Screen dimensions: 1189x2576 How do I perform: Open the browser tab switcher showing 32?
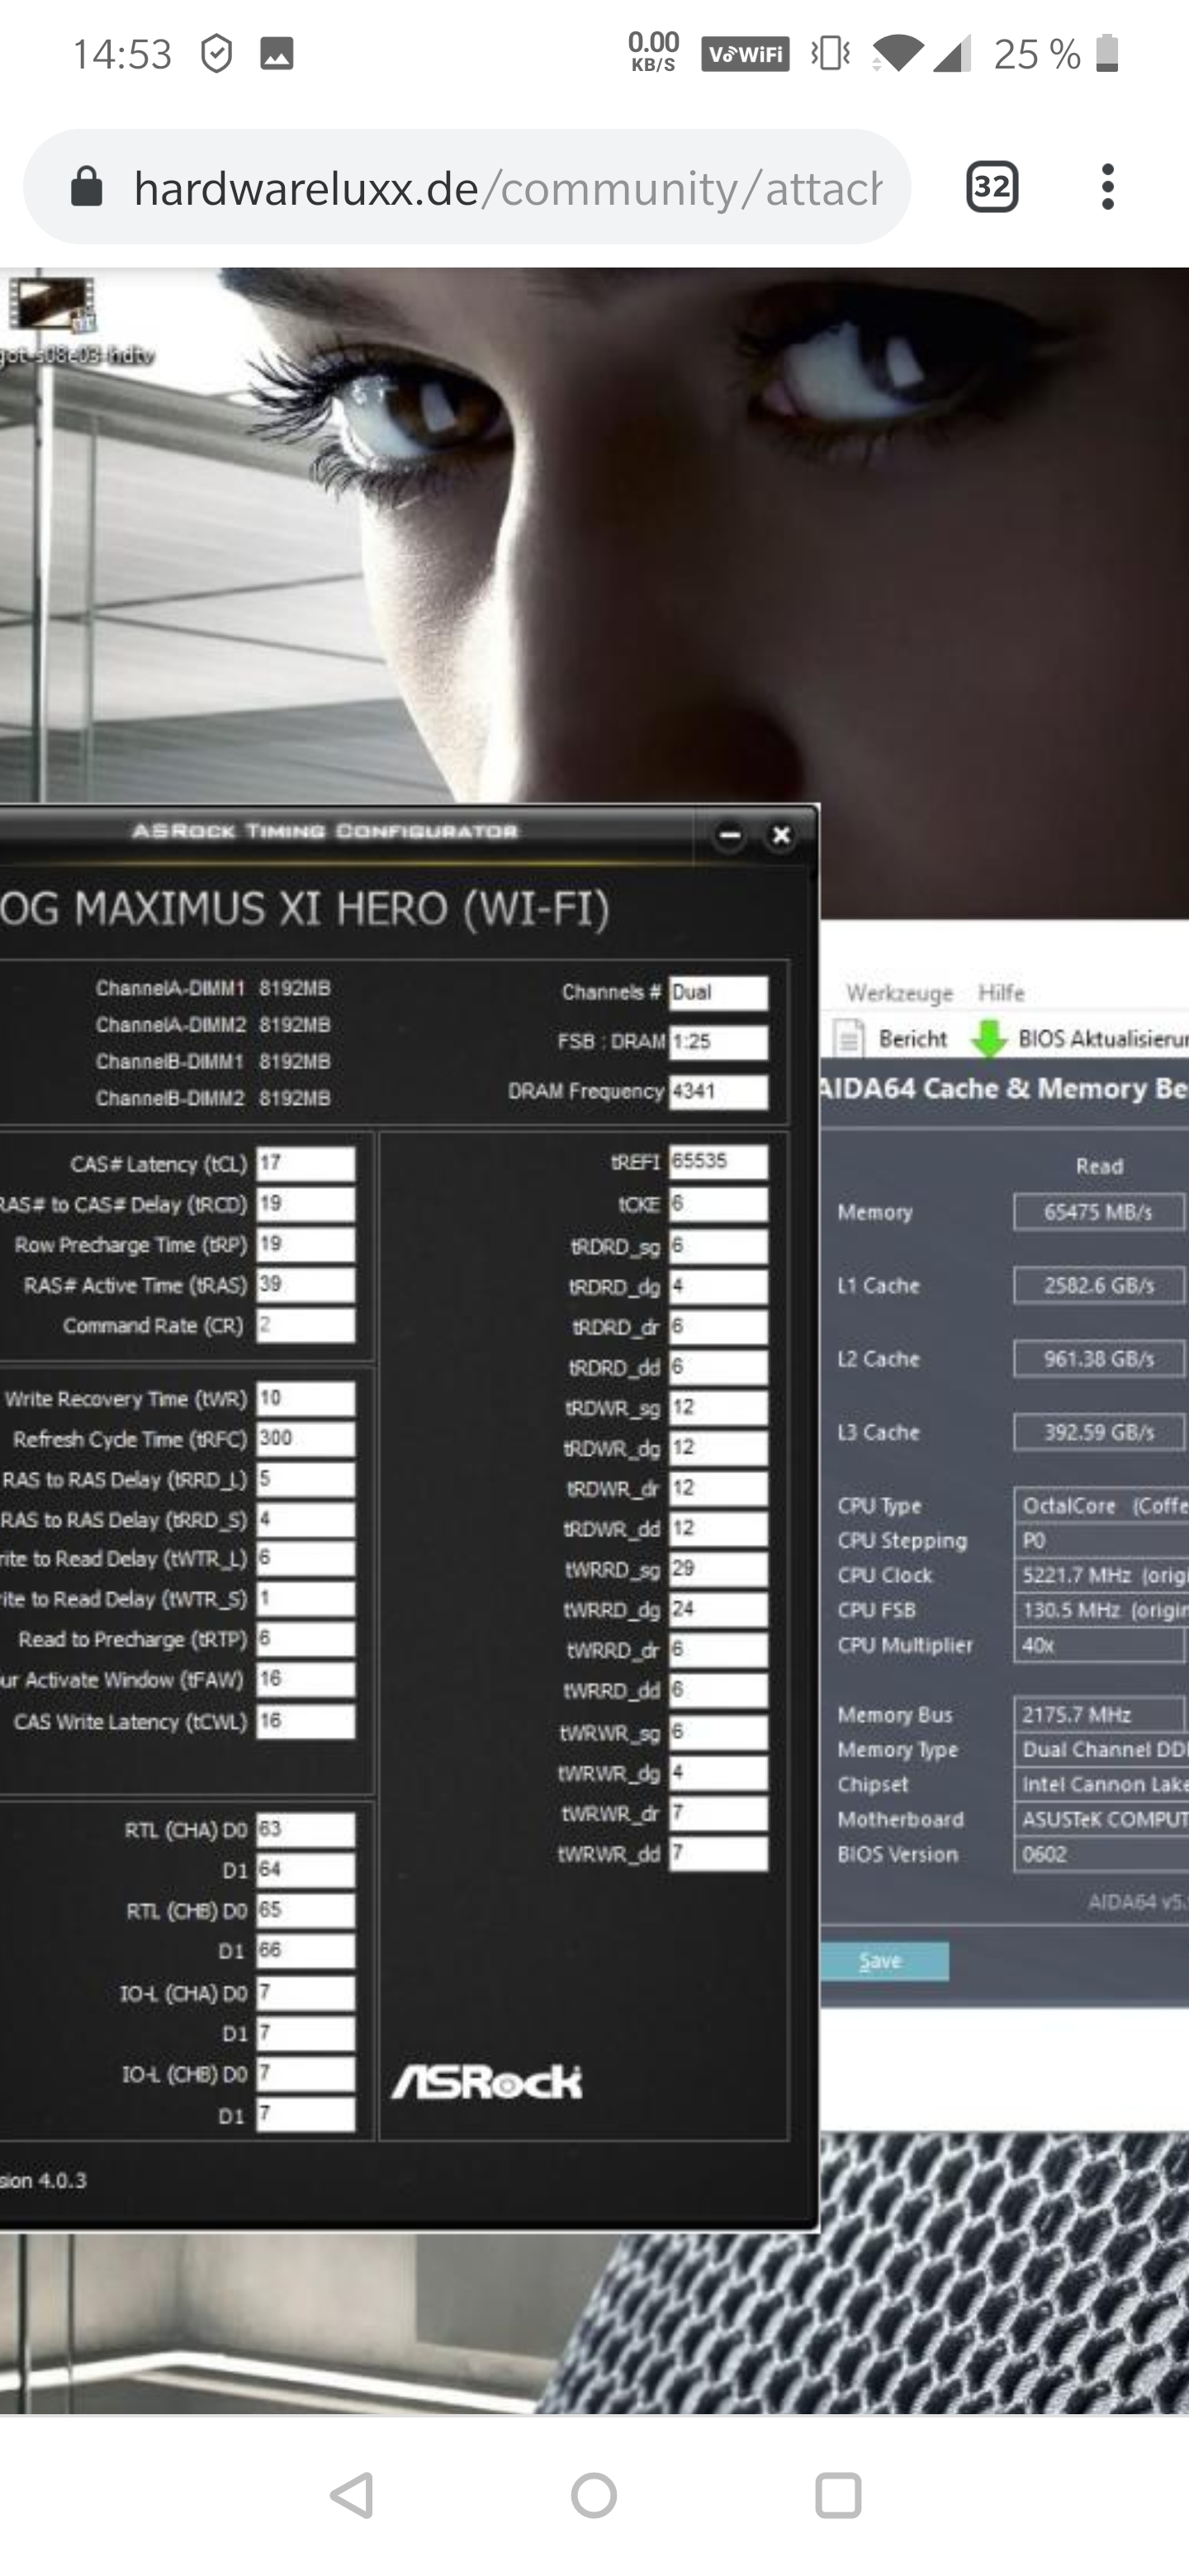coord(992,187)
